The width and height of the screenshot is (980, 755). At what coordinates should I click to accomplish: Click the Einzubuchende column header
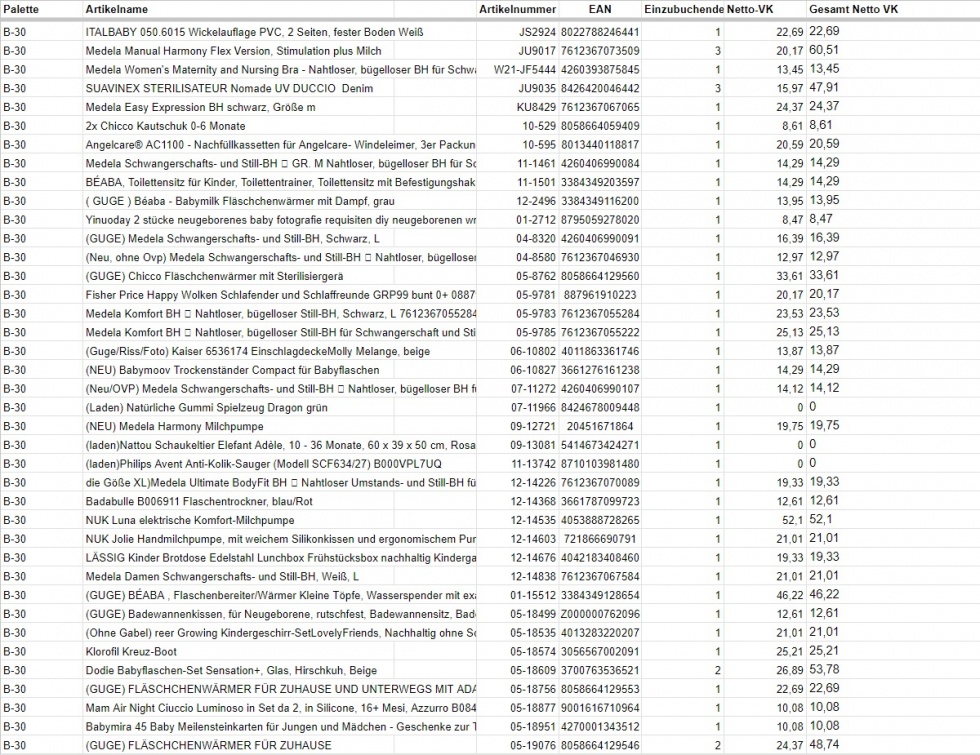[x=684, y=9]
